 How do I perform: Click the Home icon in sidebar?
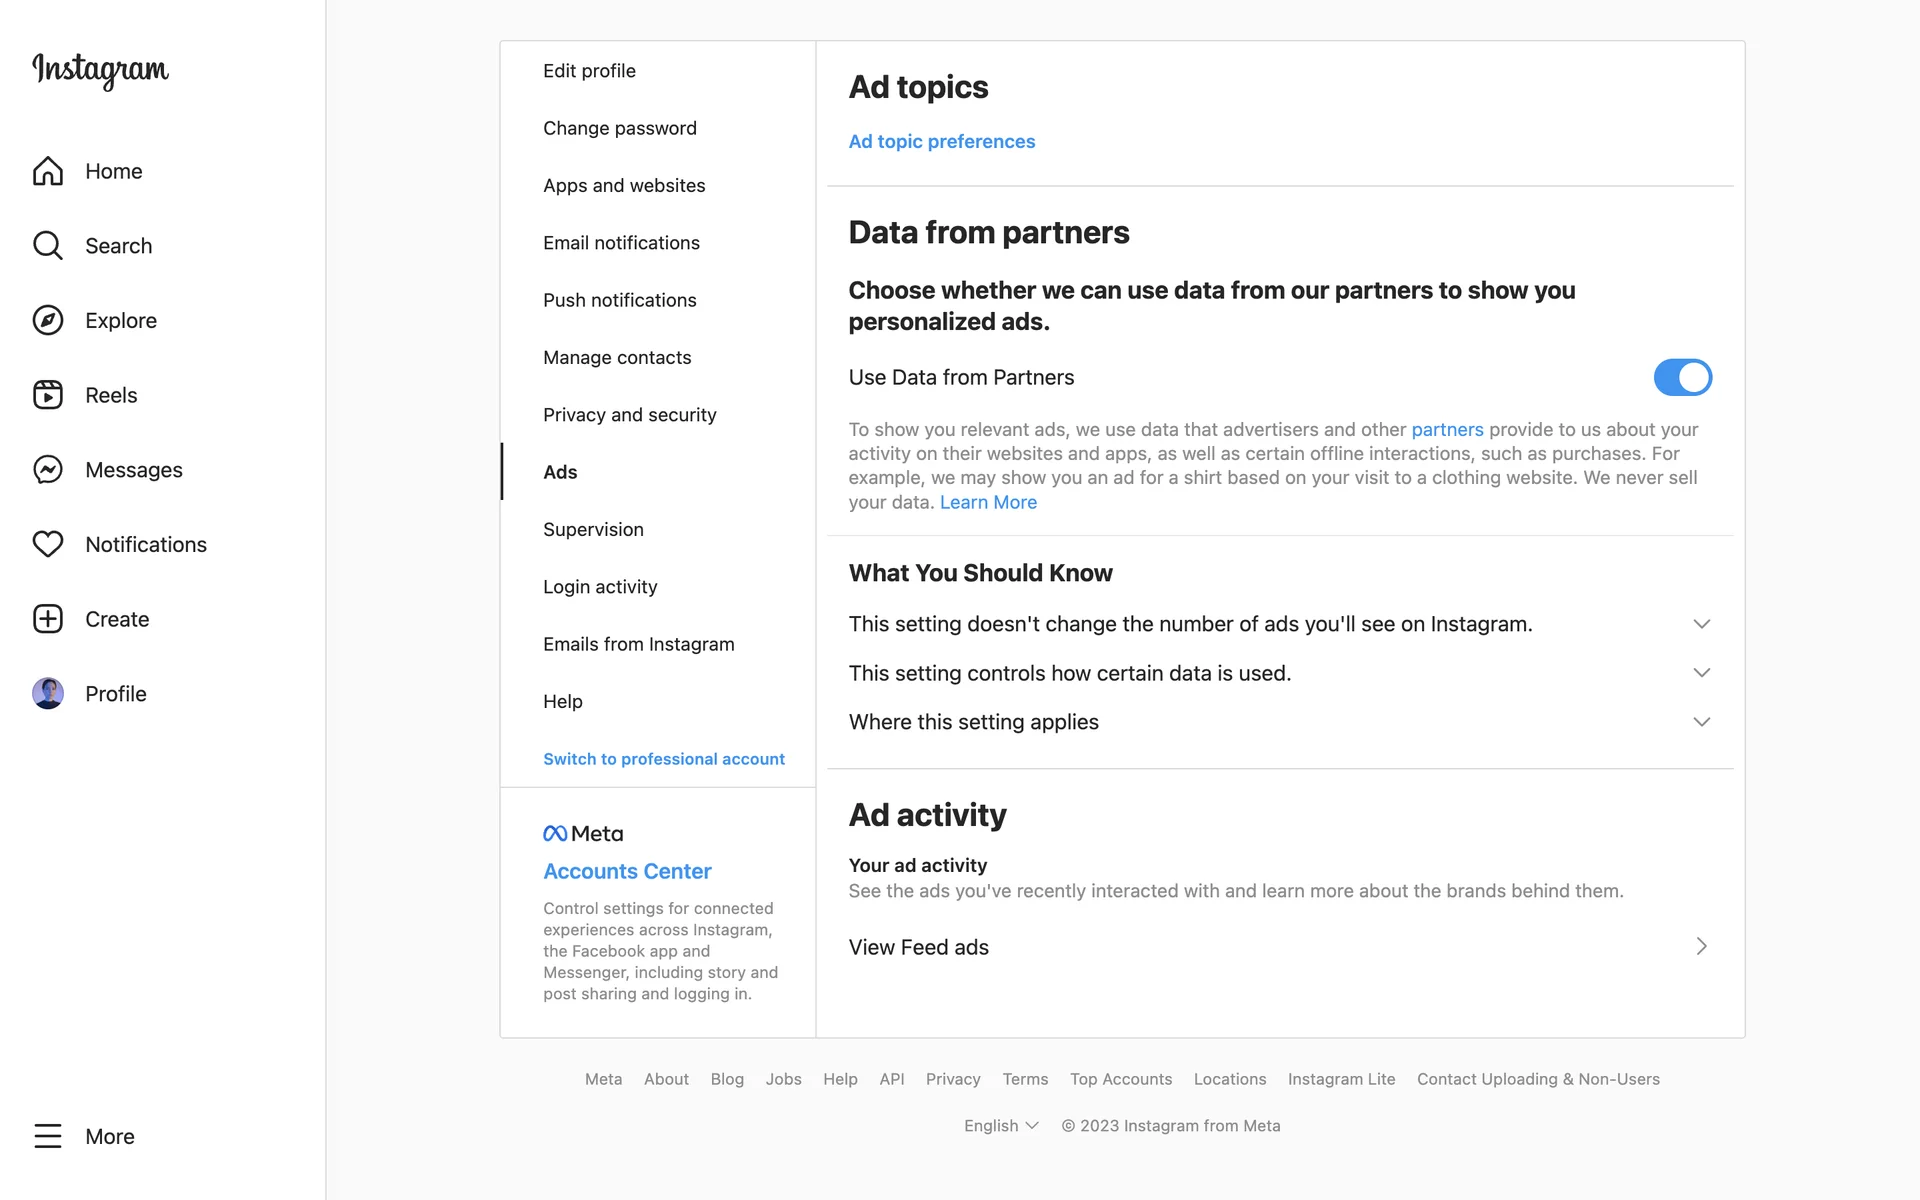click(x=47, y=171)
